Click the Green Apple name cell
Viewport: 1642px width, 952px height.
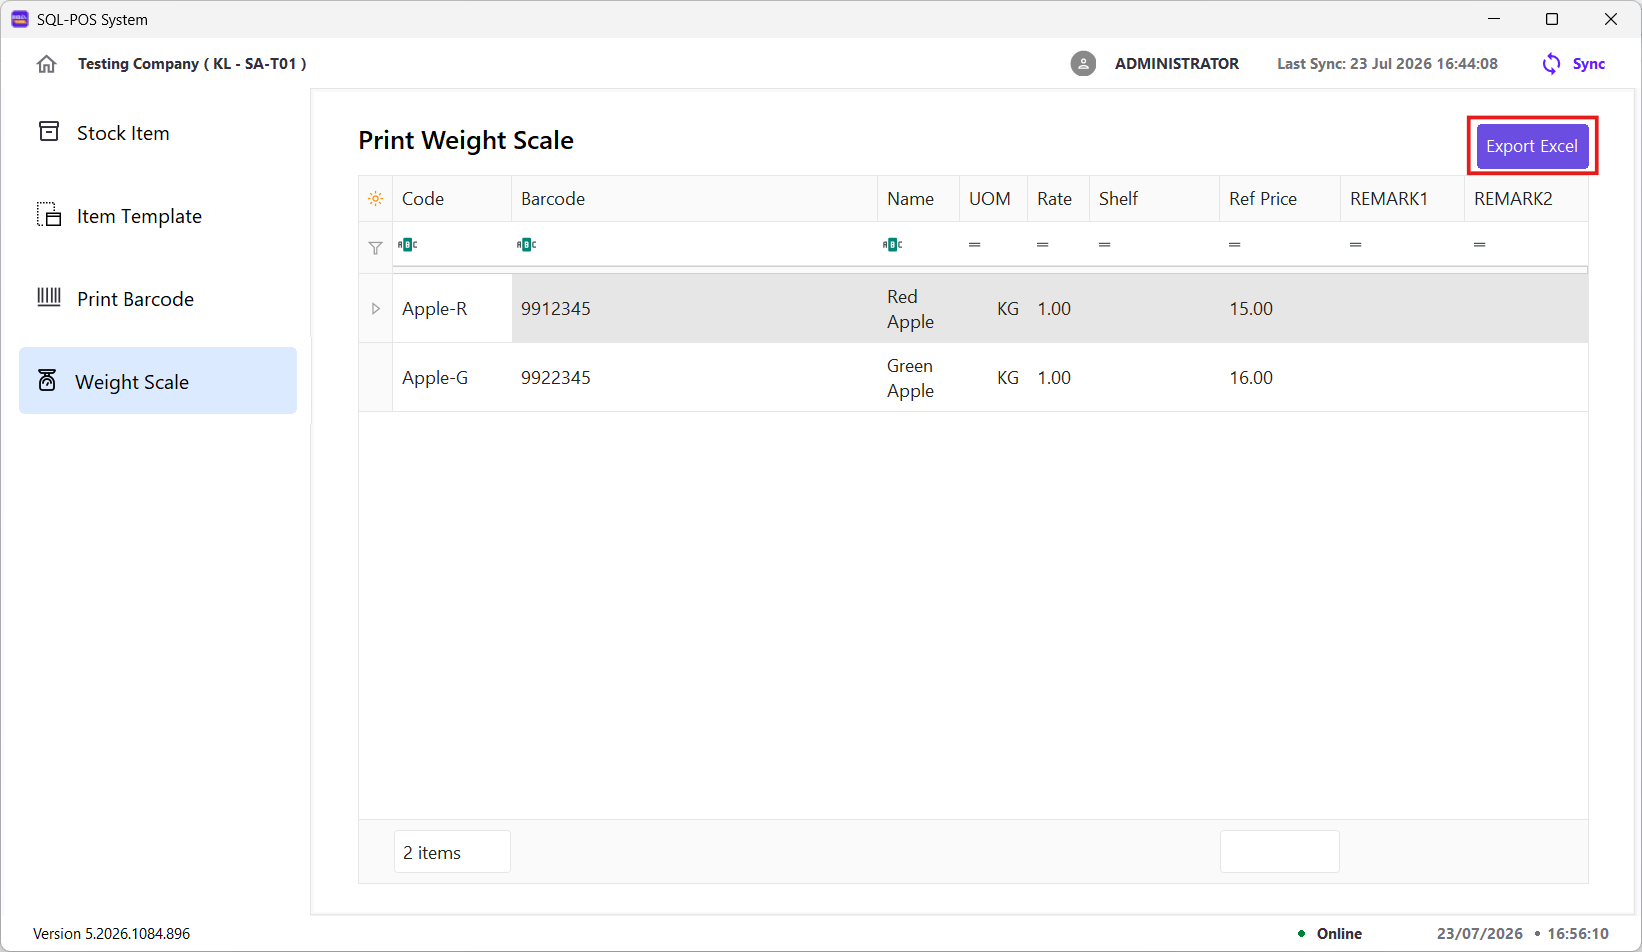[x=919, y=378]
